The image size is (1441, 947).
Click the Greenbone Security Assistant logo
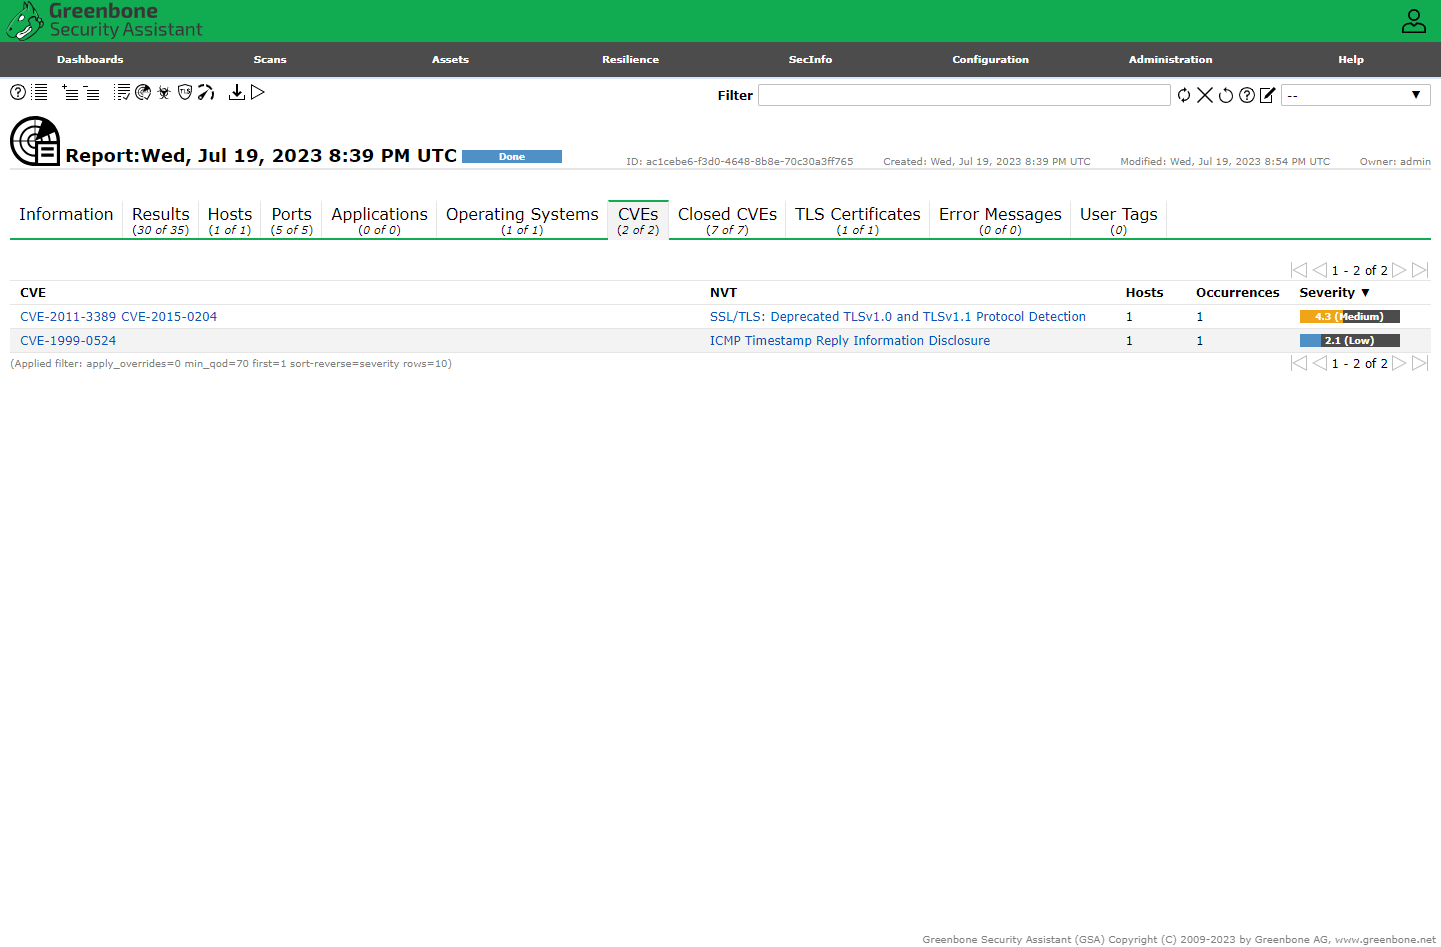pos(105,20)
